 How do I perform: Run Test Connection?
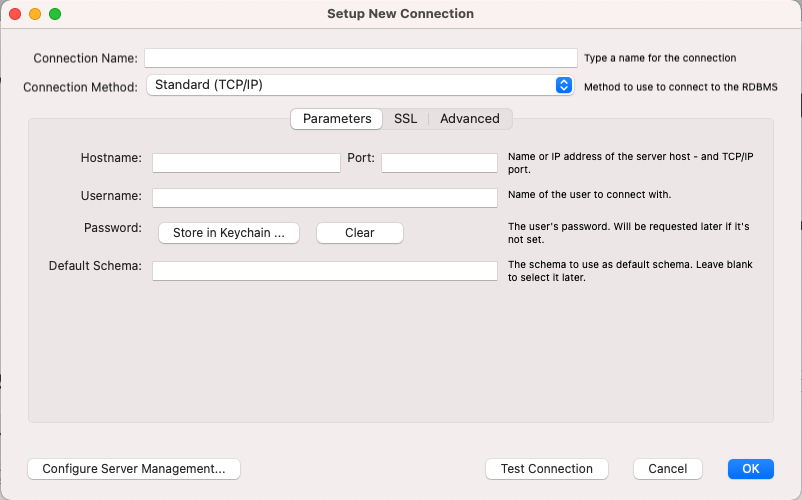[x=547, y=468]
